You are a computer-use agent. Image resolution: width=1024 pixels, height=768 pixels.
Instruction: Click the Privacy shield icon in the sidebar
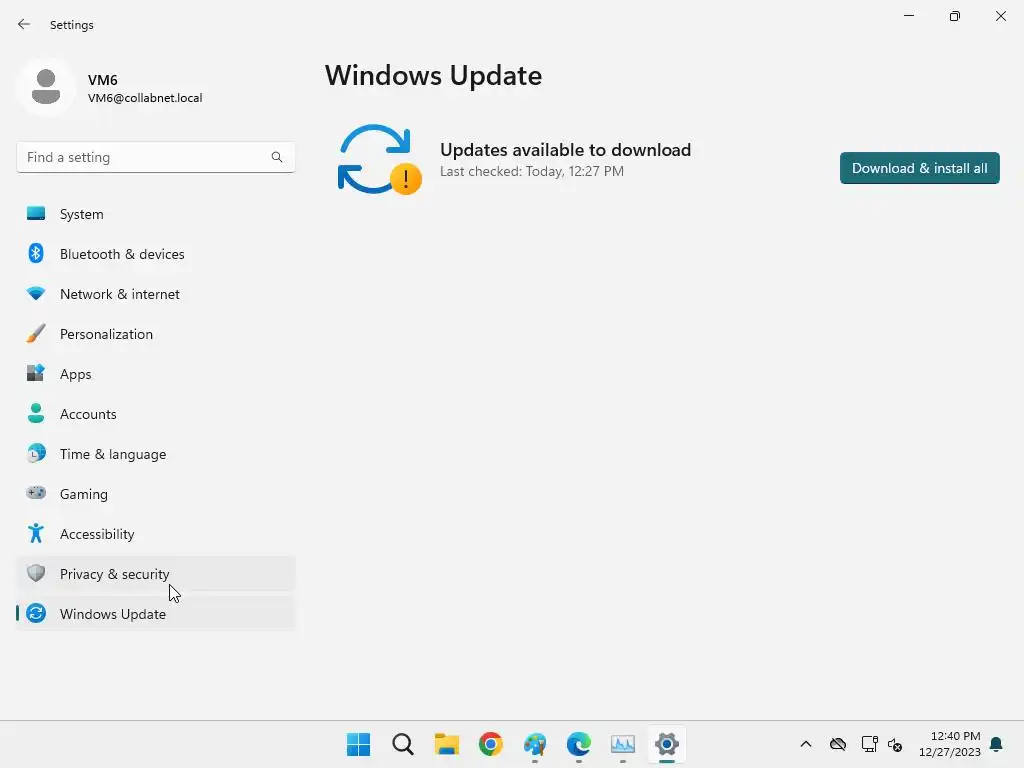click(36, 573)
